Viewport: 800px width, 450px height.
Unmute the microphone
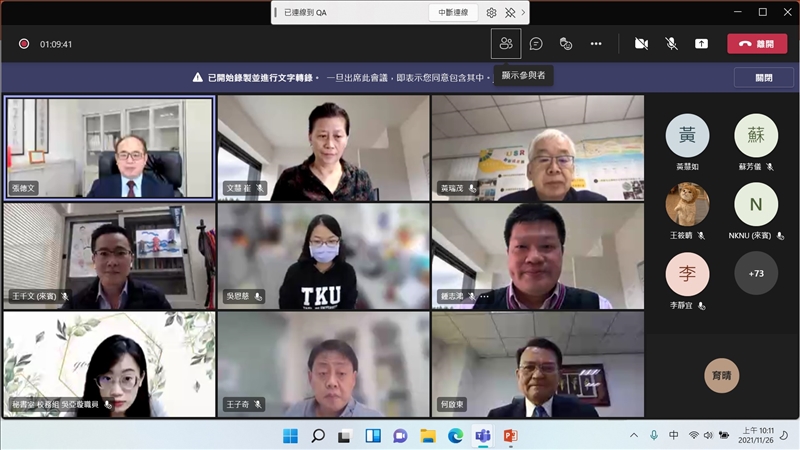(671, 44)
